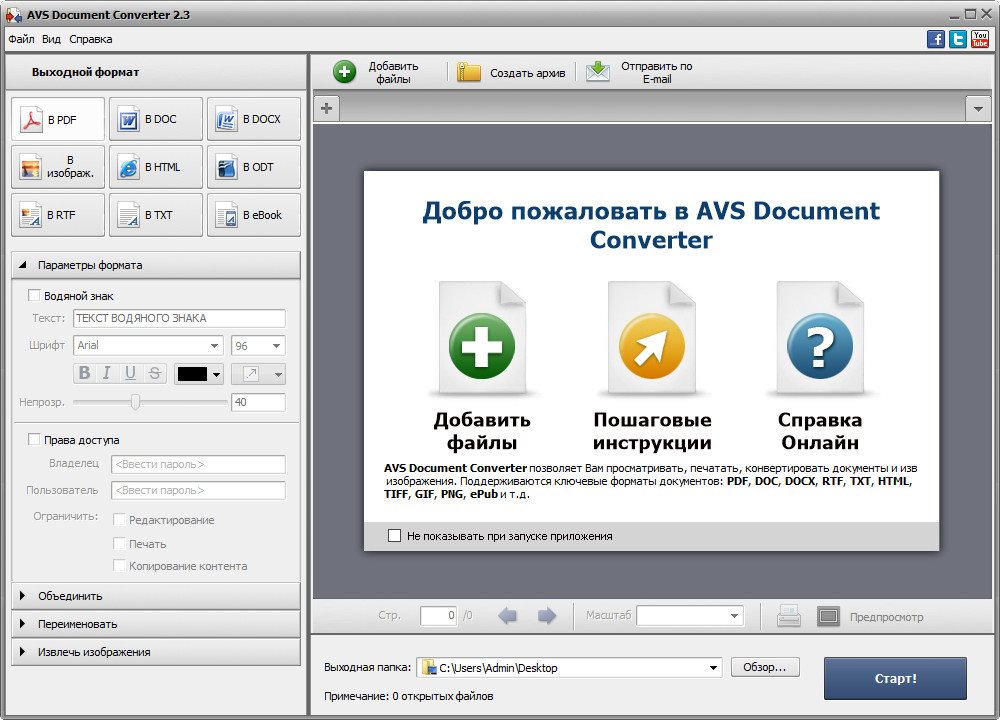1000x720 pixels.
Task: Choose ODT as output format
Action: 254,167
